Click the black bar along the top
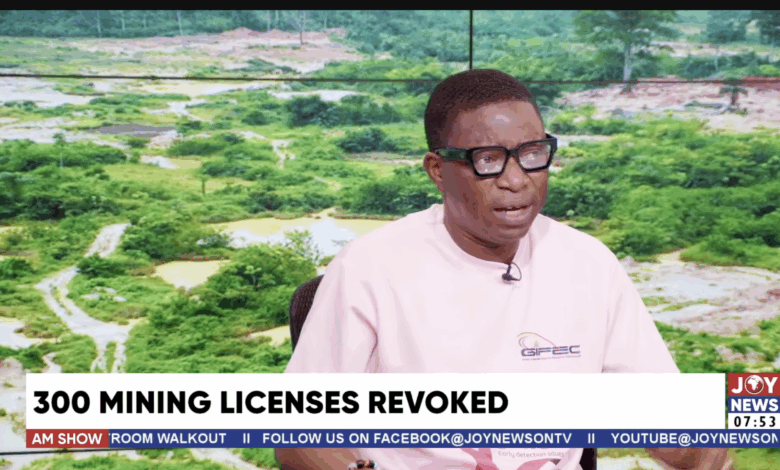 [390, 4]
